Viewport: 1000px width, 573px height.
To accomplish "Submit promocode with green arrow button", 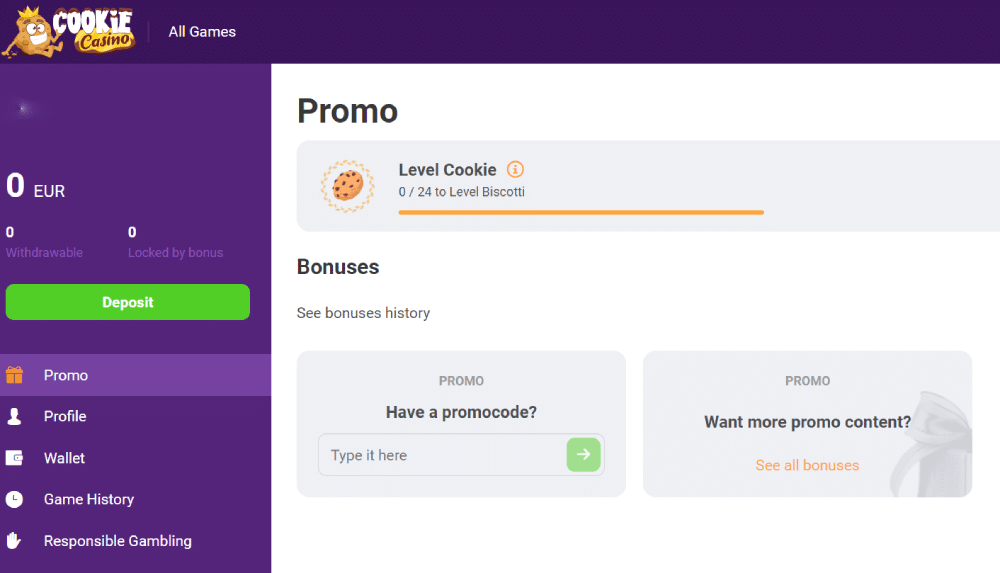I will click(583, 454).
